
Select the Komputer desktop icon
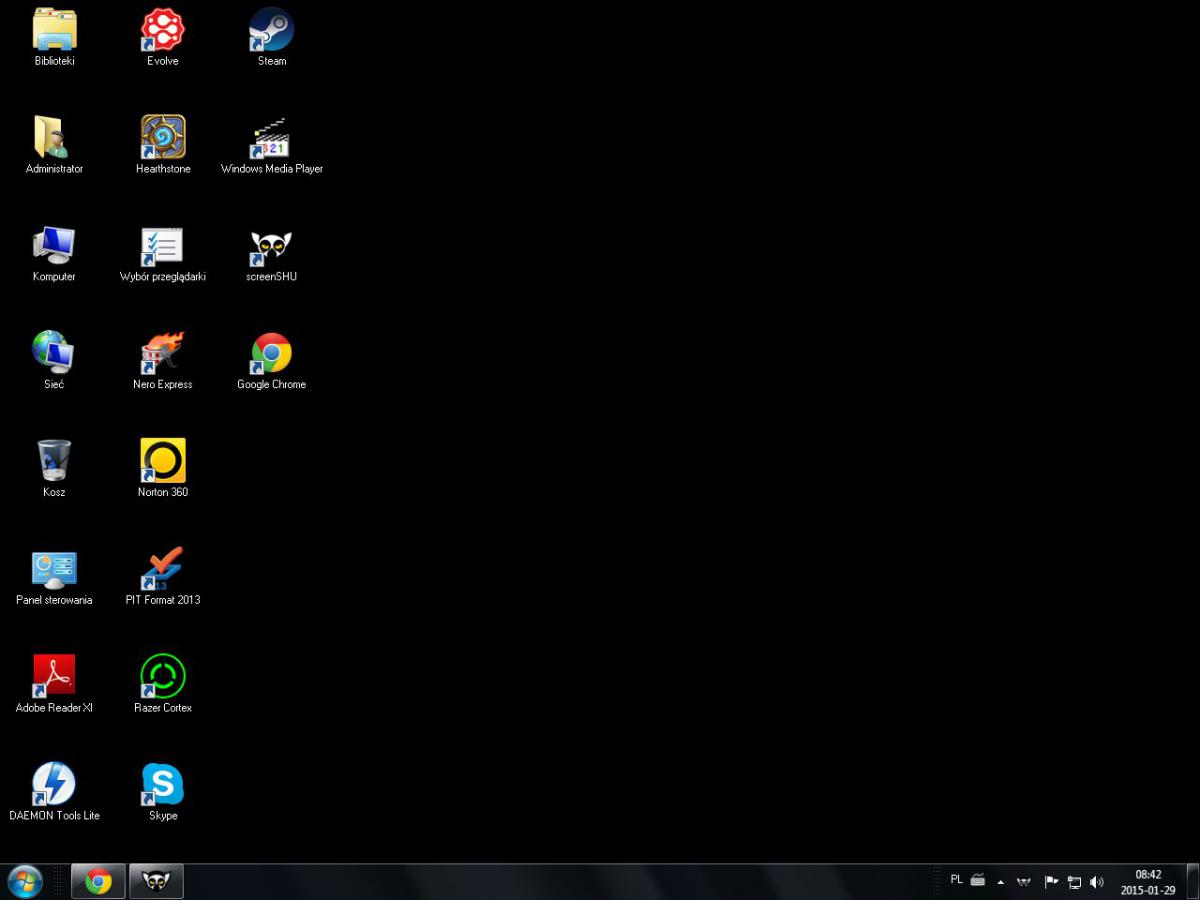click(x=54, y=254)
